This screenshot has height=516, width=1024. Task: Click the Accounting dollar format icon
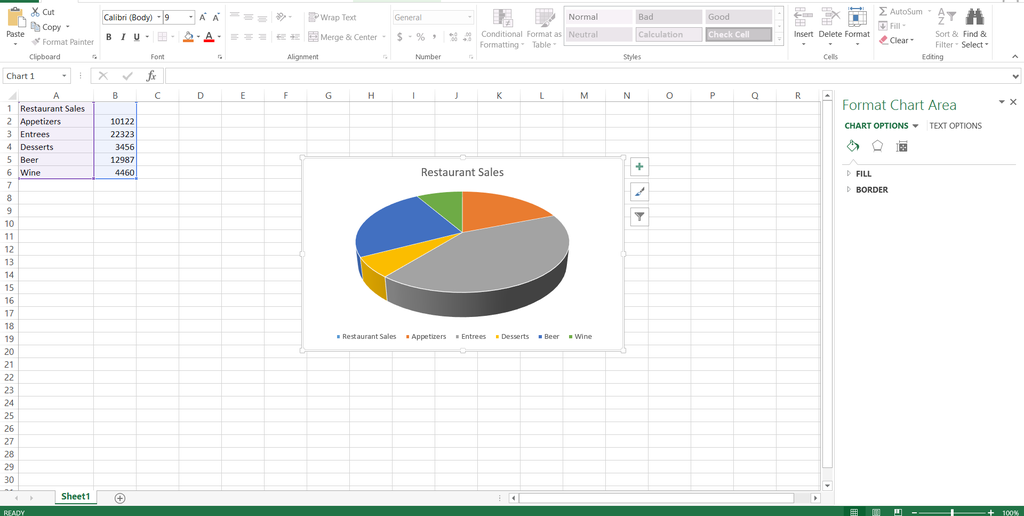[400, 37]
